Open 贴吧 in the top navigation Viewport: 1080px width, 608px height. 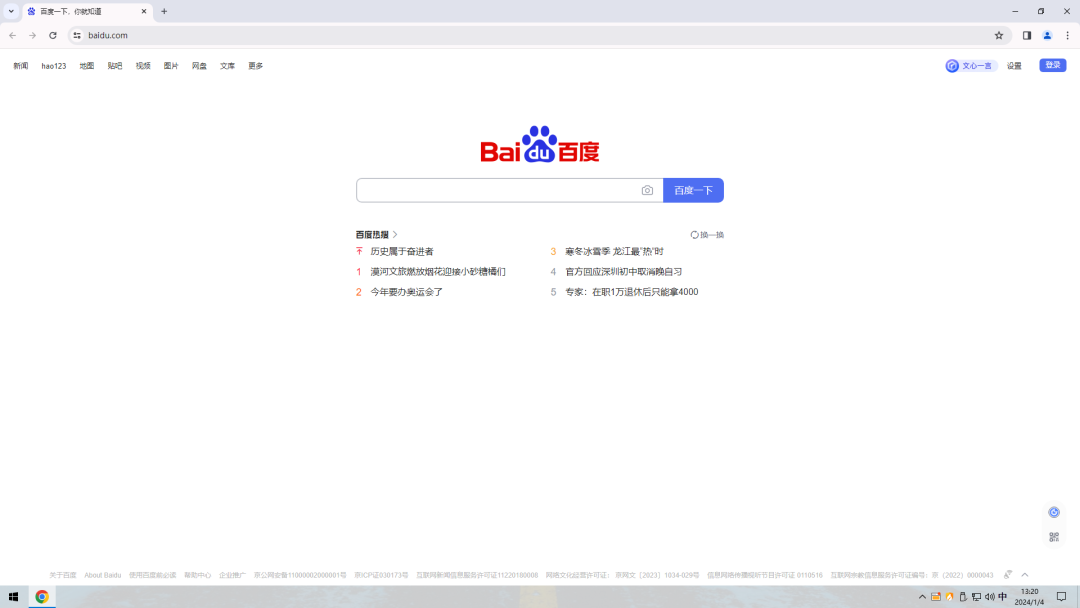[115, 66]
